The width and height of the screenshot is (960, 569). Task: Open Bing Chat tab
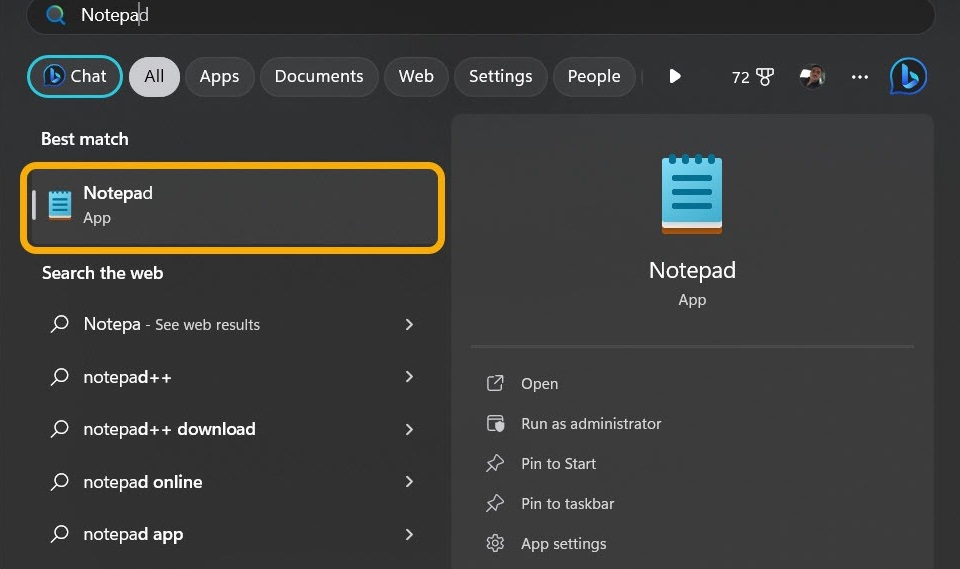[75, 77]
